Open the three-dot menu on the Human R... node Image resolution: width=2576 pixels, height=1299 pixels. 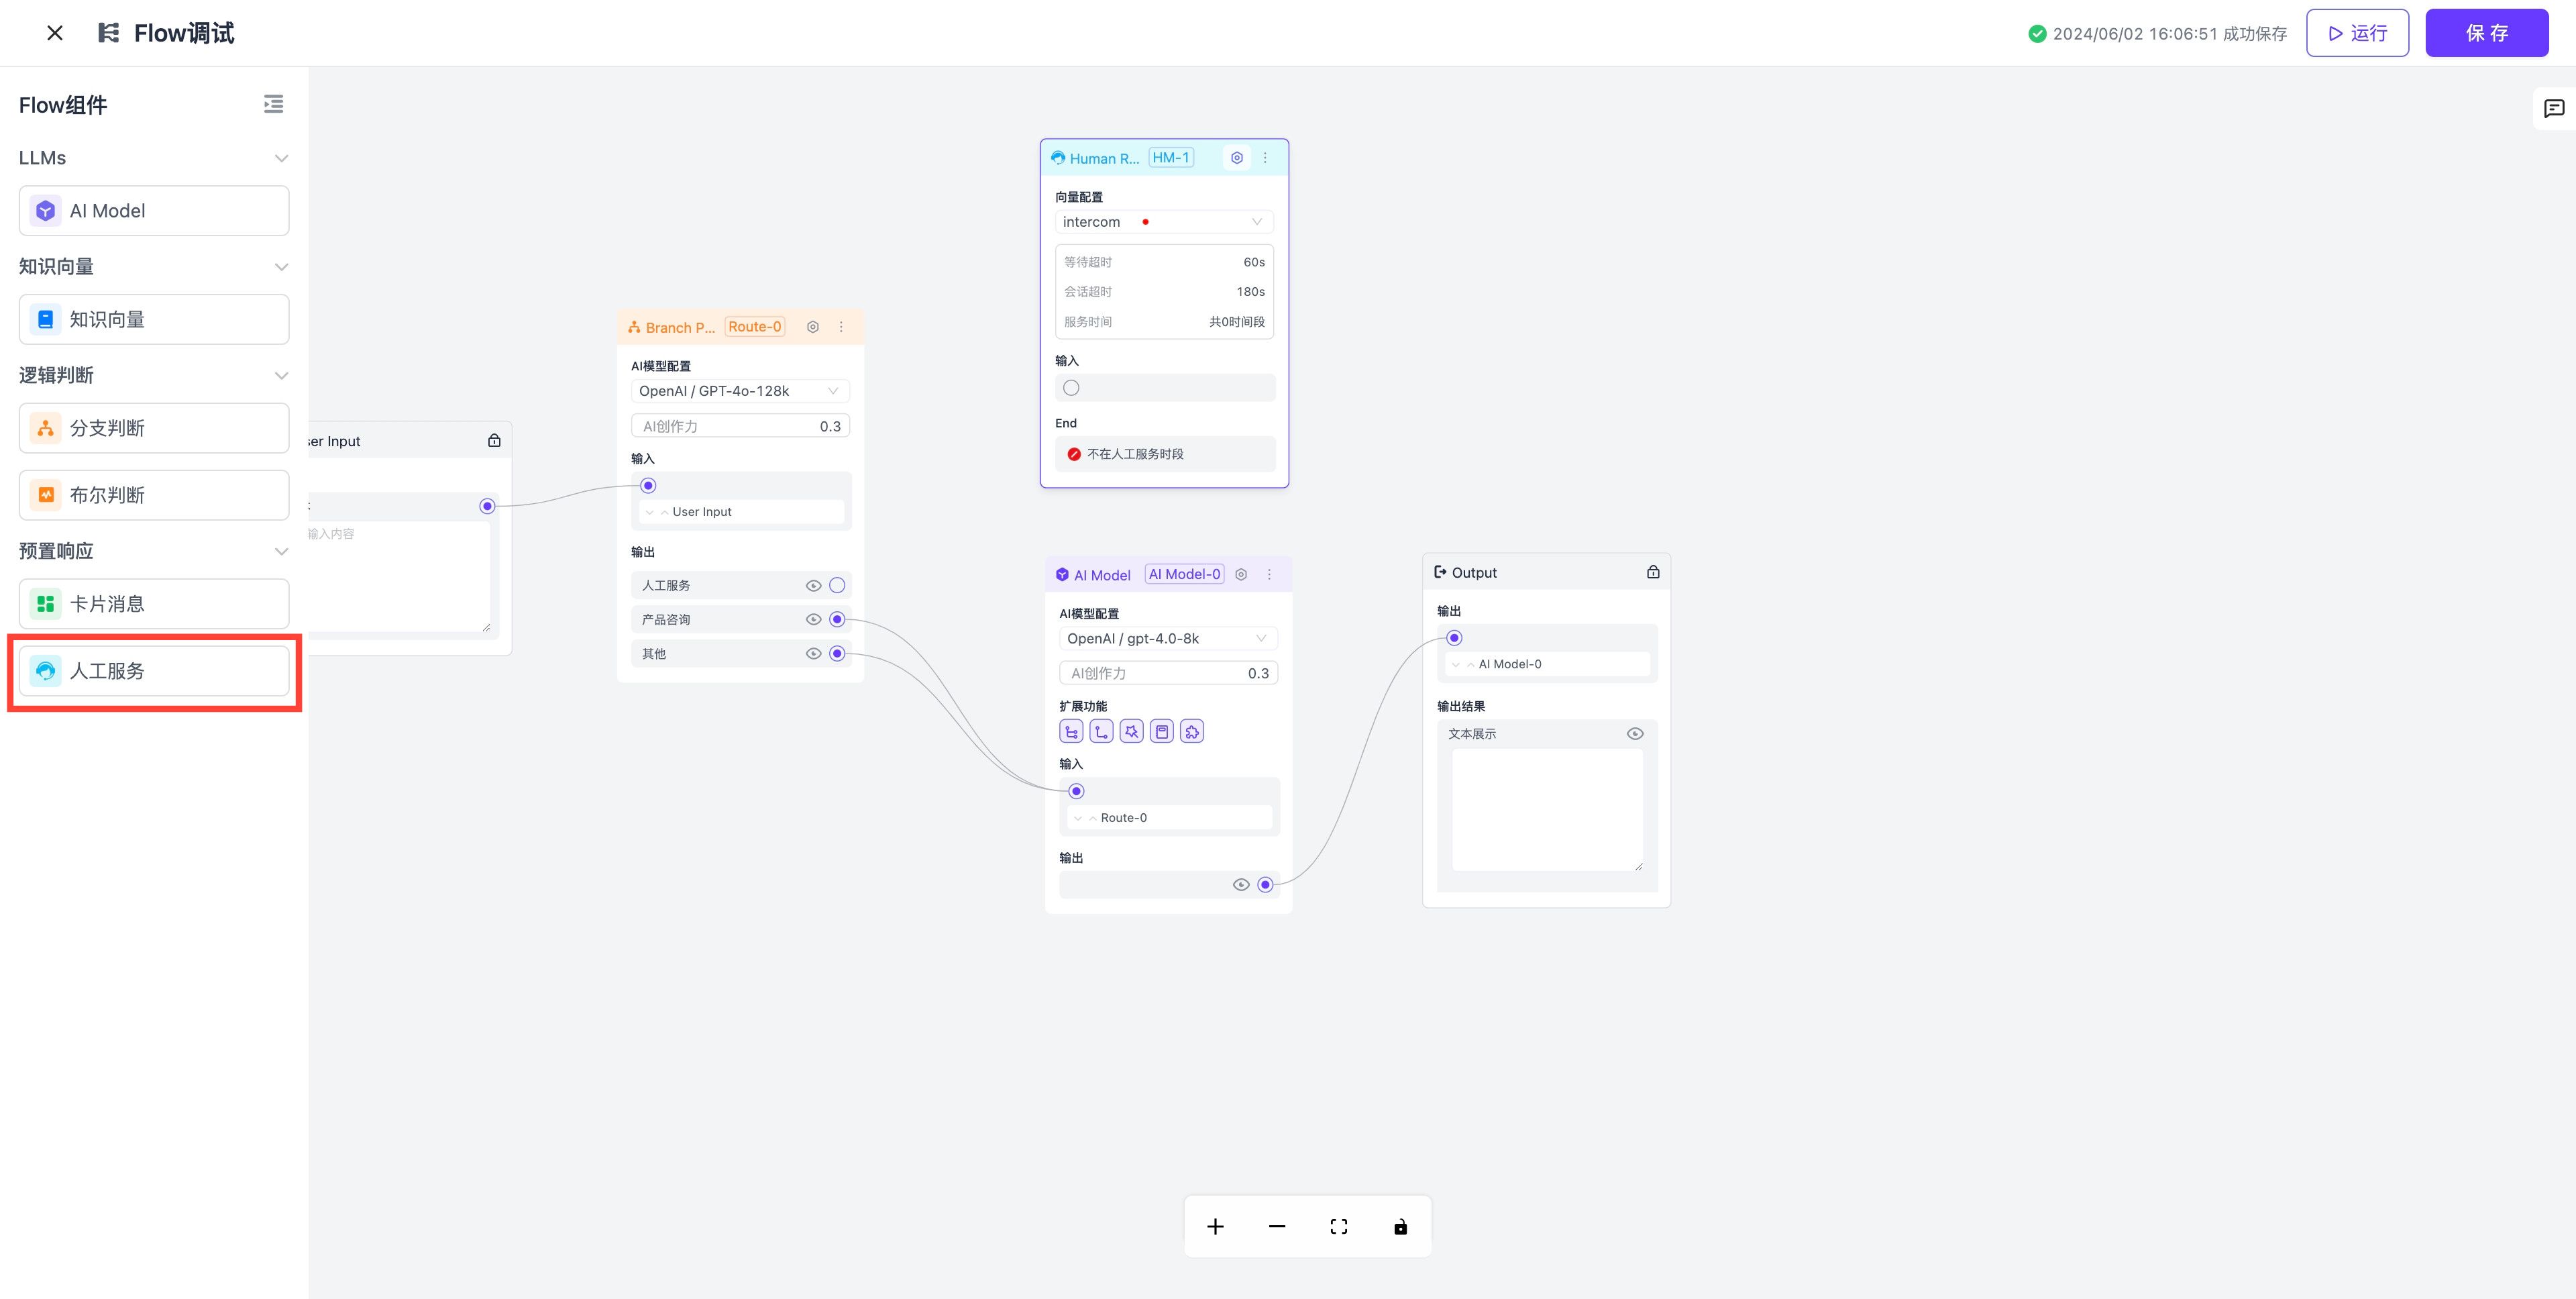coord(1265,158)
